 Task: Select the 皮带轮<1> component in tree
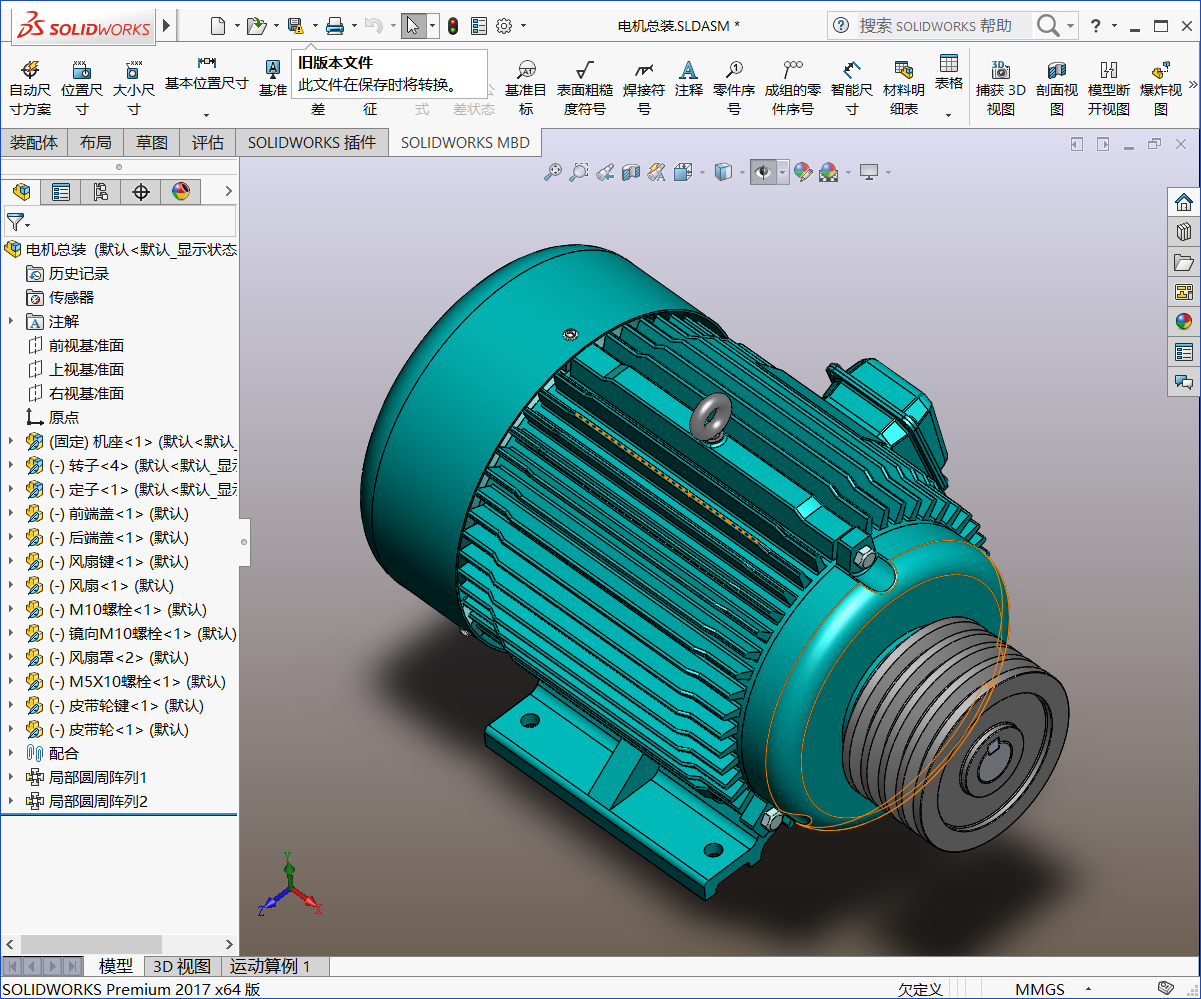118,730
